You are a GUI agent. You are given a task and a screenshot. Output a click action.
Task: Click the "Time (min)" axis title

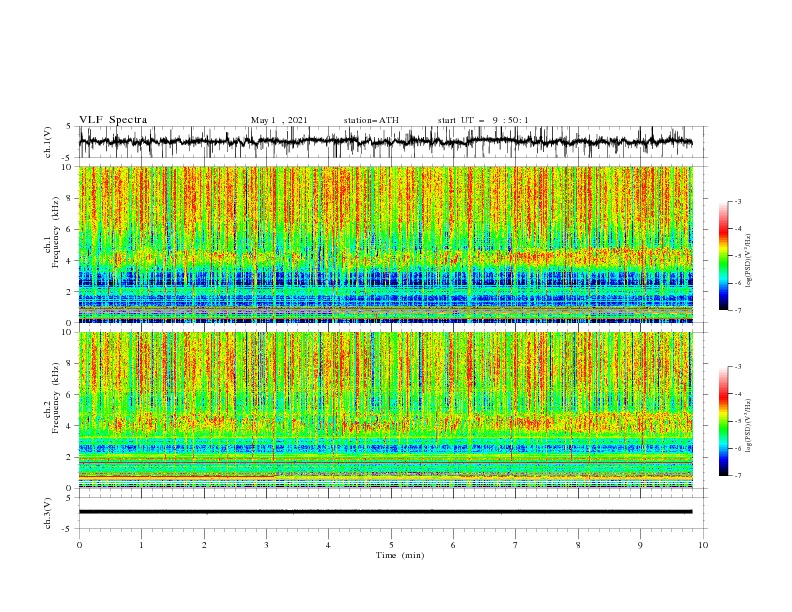(400, 555)
